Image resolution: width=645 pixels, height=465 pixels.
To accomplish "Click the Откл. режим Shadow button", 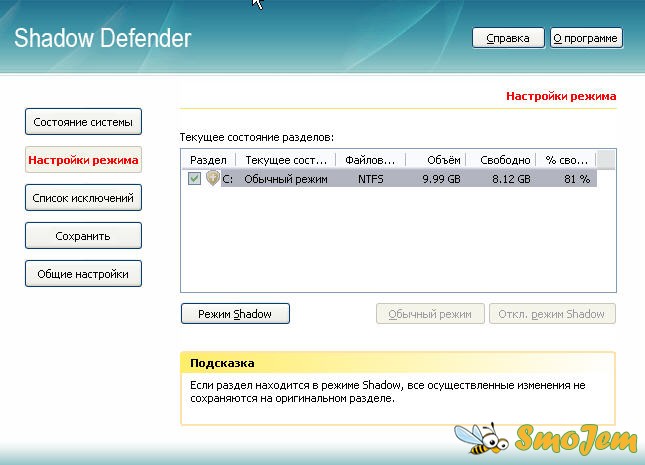I will pyautogui.click(x=552, y=314).
